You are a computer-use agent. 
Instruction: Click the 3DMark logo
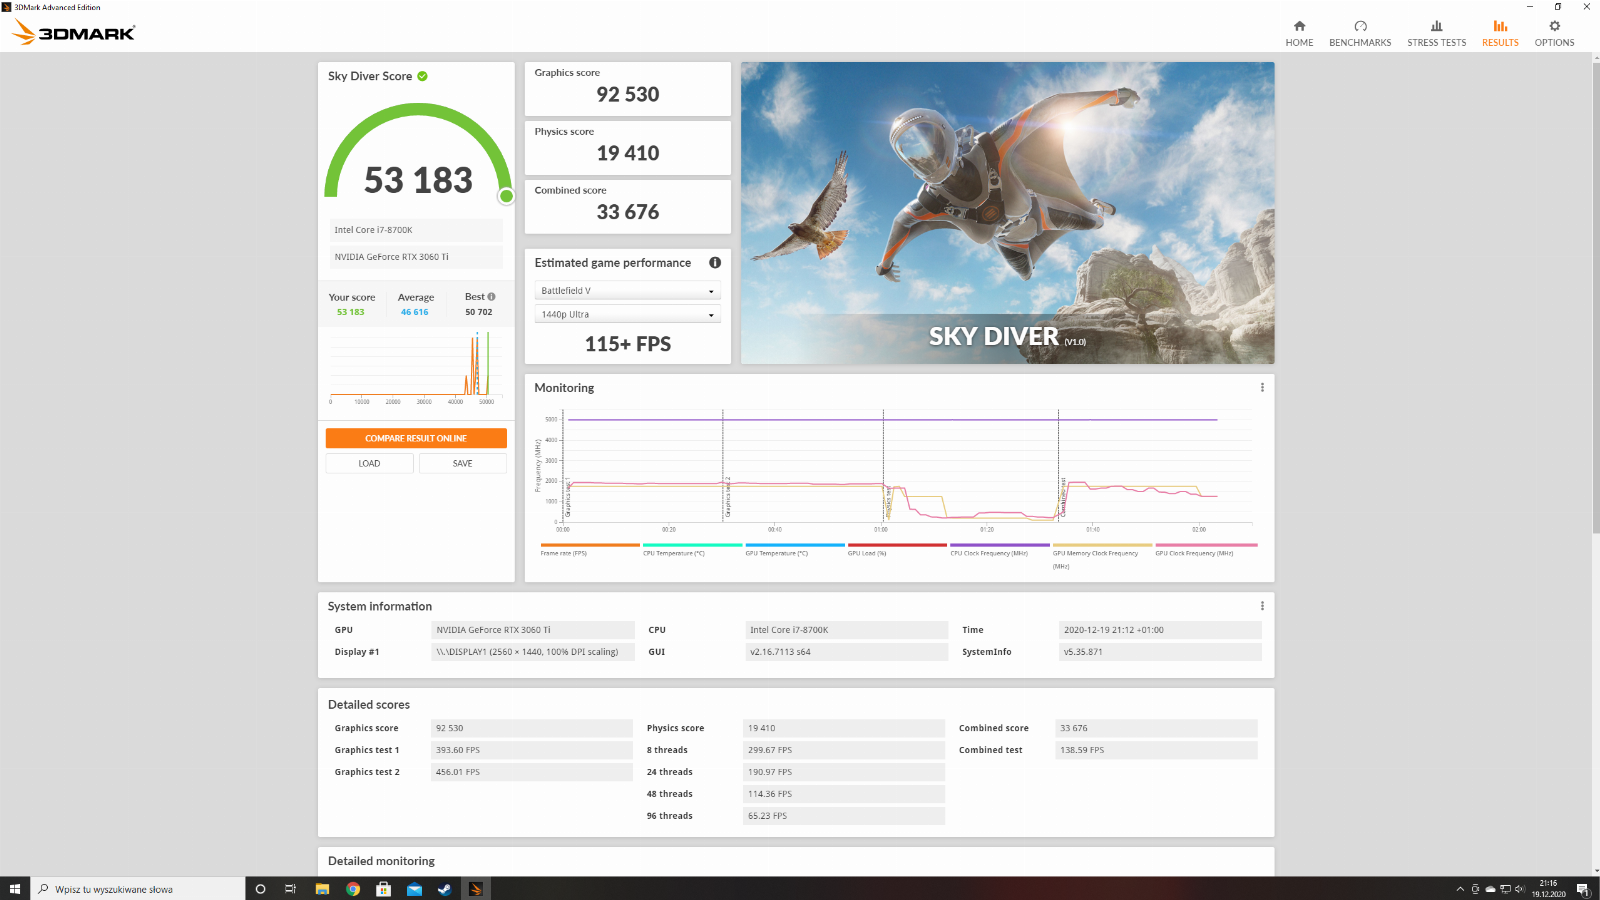click(x=74, y=33)
